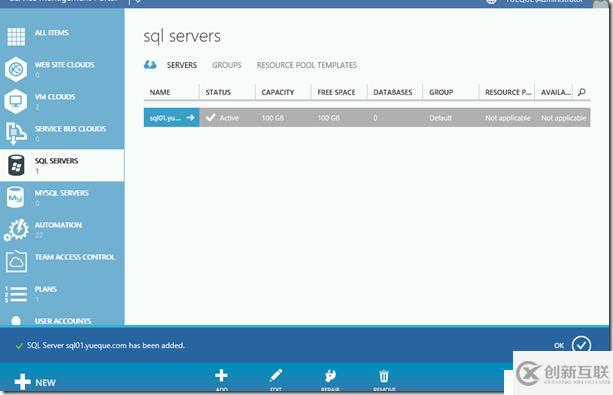The width and height of the screenshot is (613, 395).
Task: Open MySQL Servers in sidebar
Action: click(x=62, y=193)
